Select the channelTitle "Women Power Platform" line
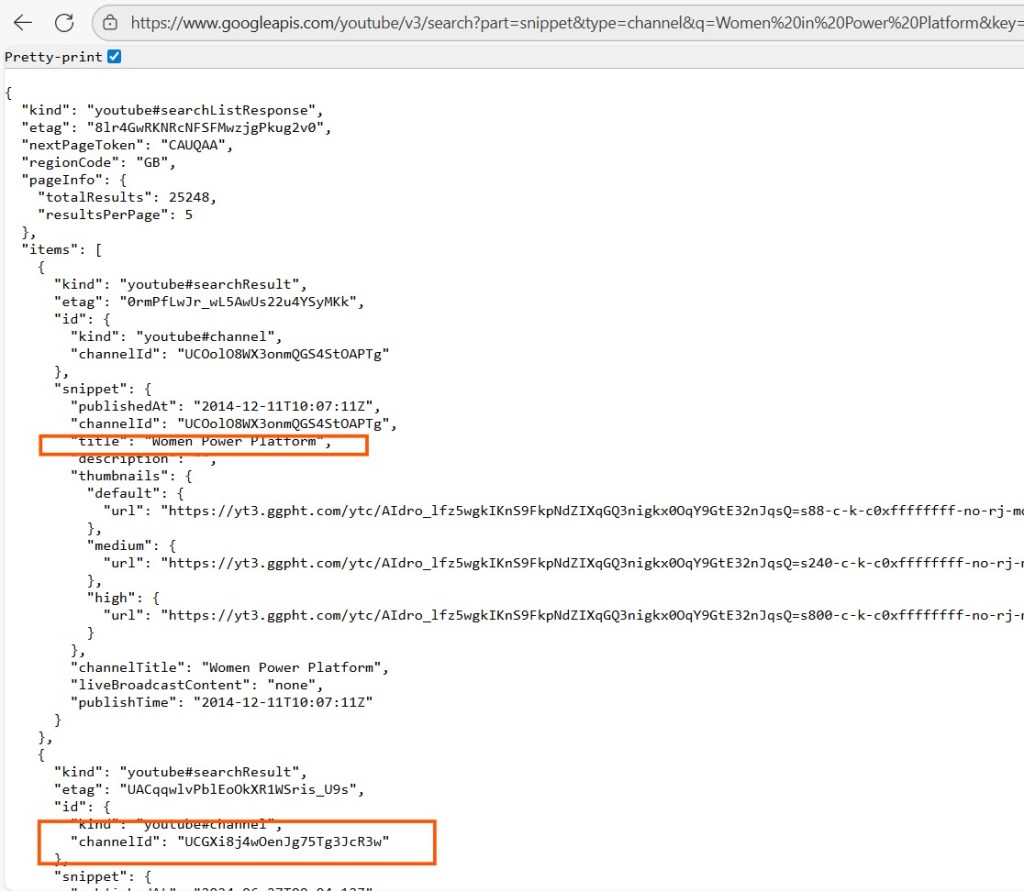 click(228, 667)
